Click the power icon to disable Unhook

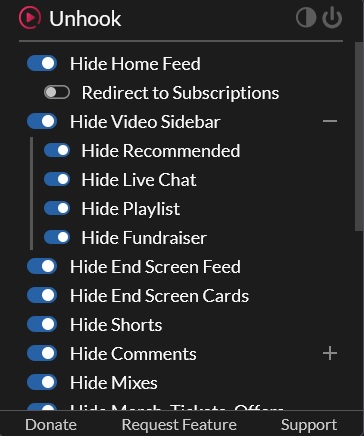[332, 17]
